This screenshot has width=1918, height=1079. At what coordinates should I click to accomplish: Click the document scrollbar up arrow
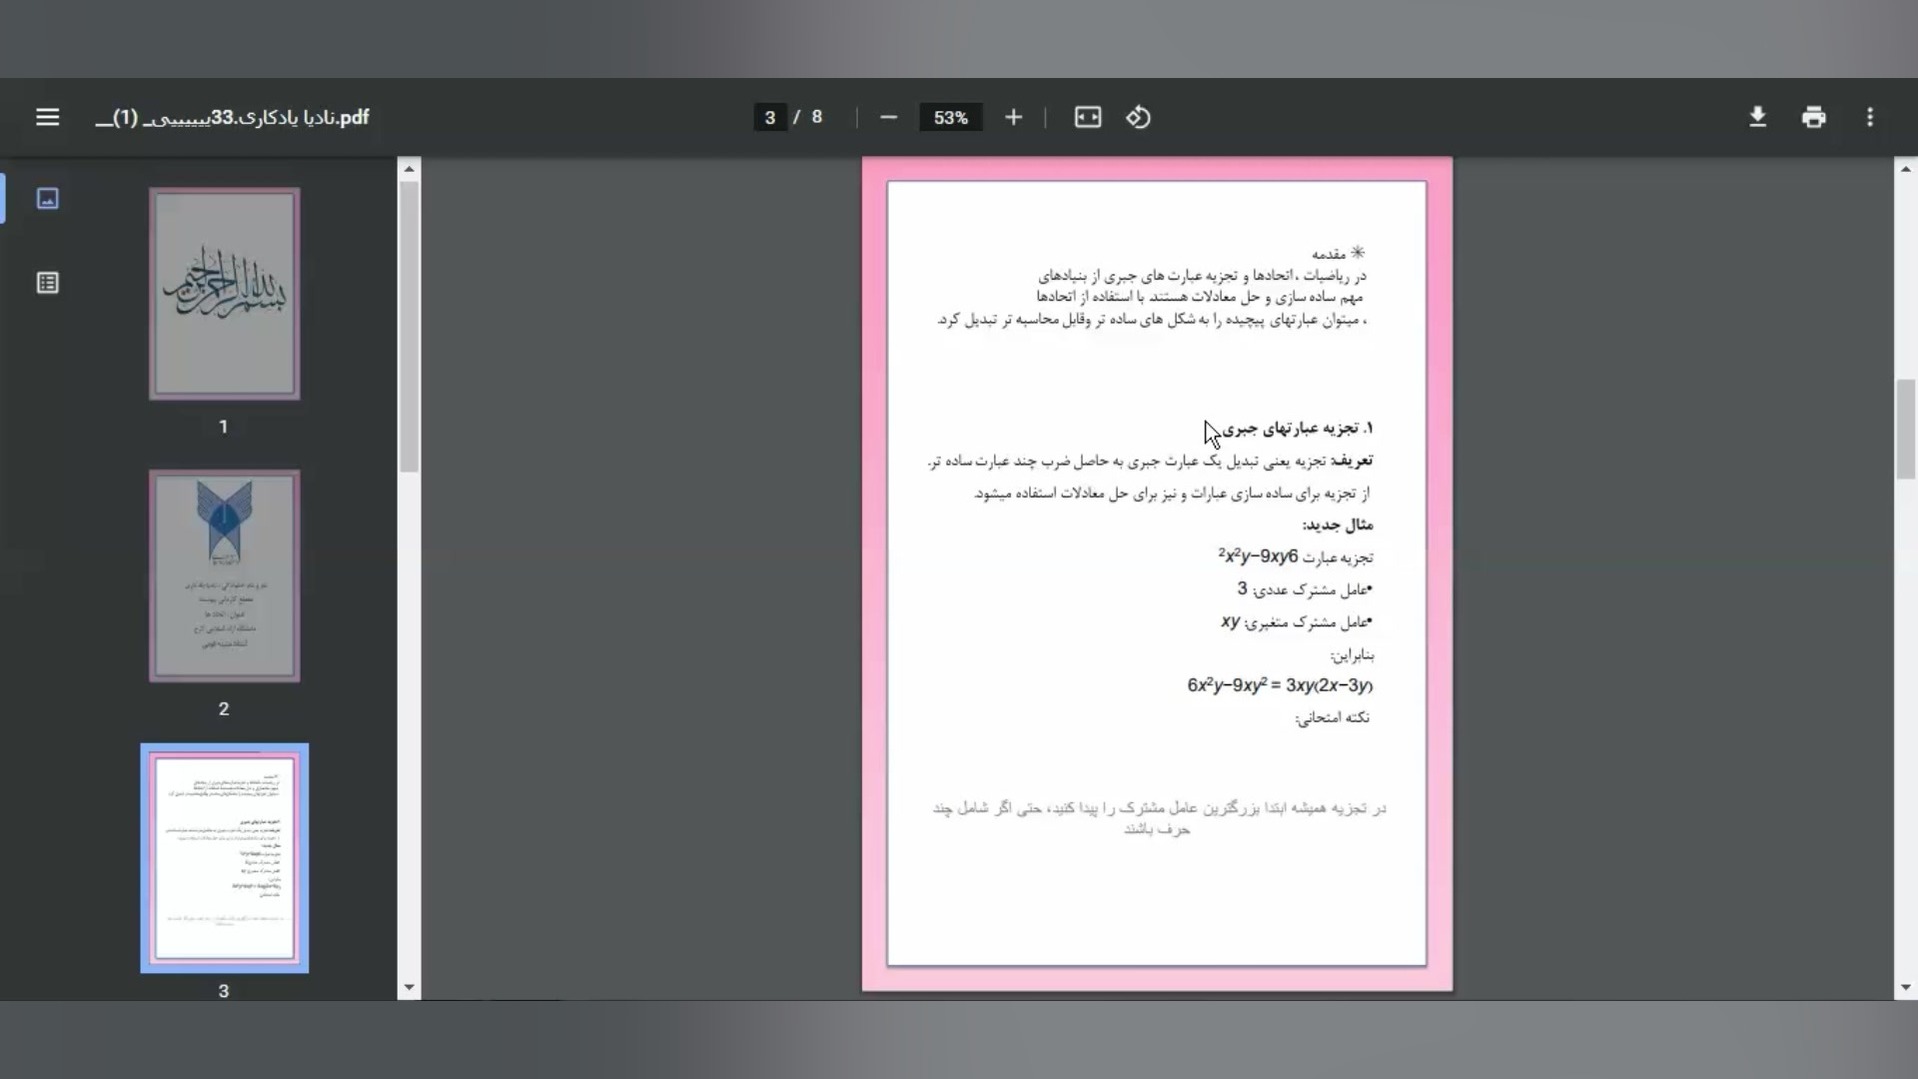1905,169
